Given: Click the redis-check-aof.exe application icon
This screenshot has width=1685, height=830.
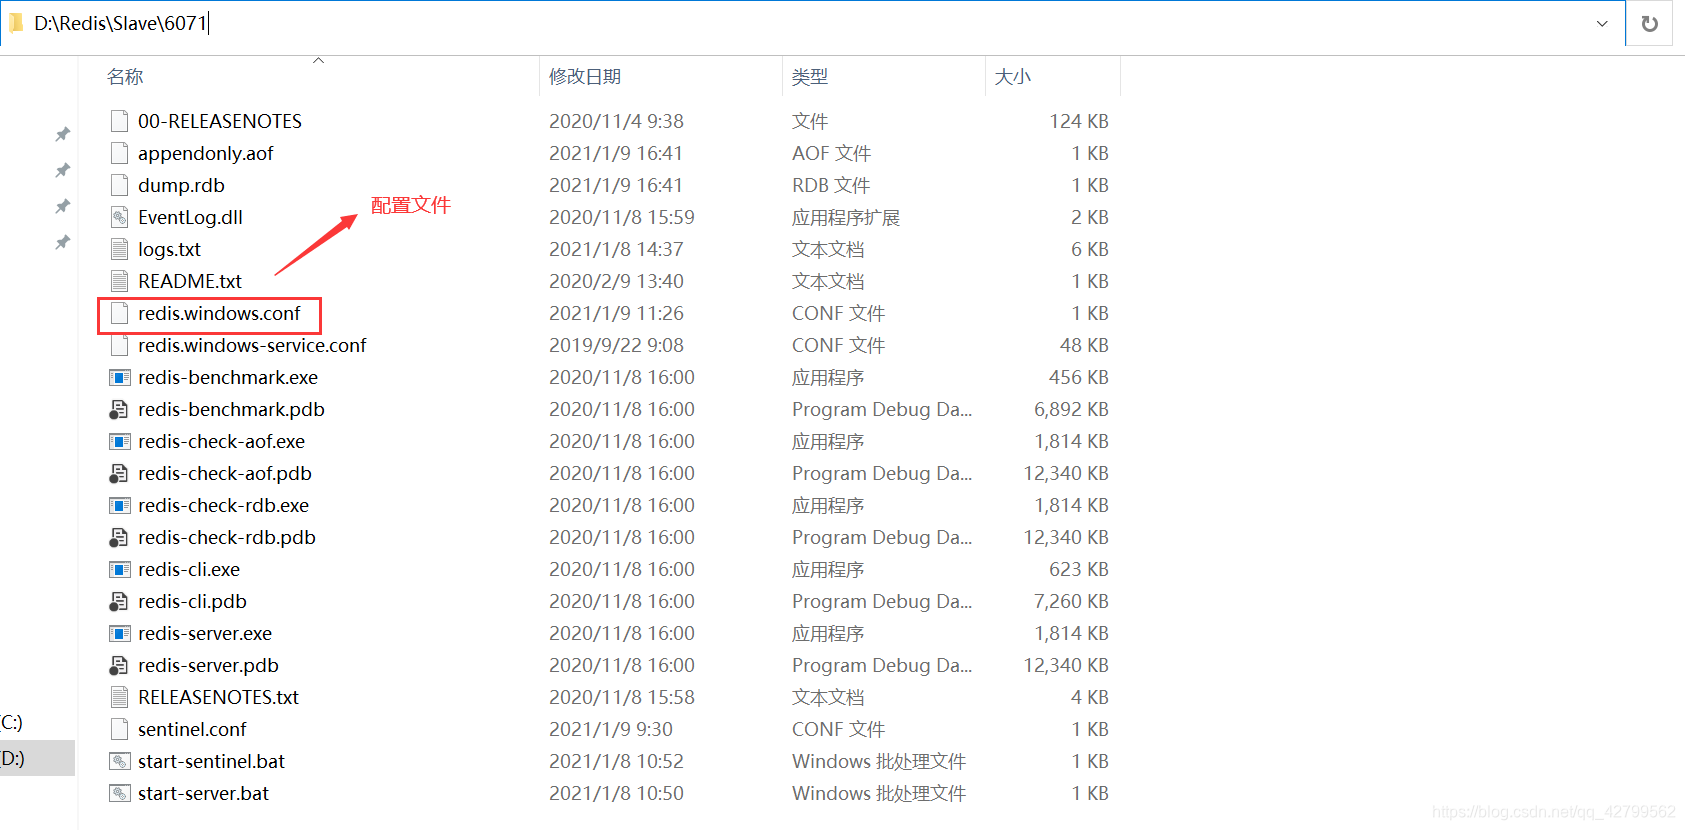Looking at the screenshot, I should [119, 441].
